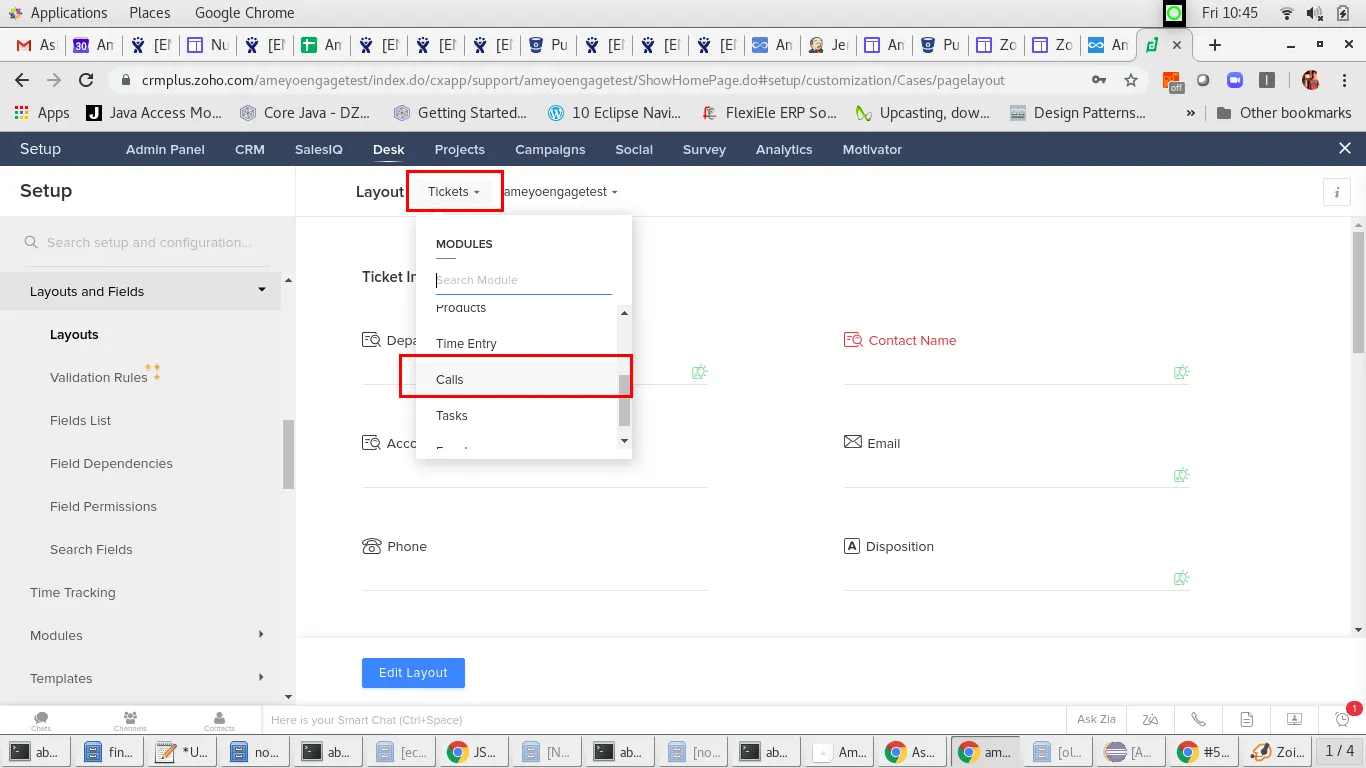
Task: Select Time Entry from the modules list
Action: [x=516, y=343]
